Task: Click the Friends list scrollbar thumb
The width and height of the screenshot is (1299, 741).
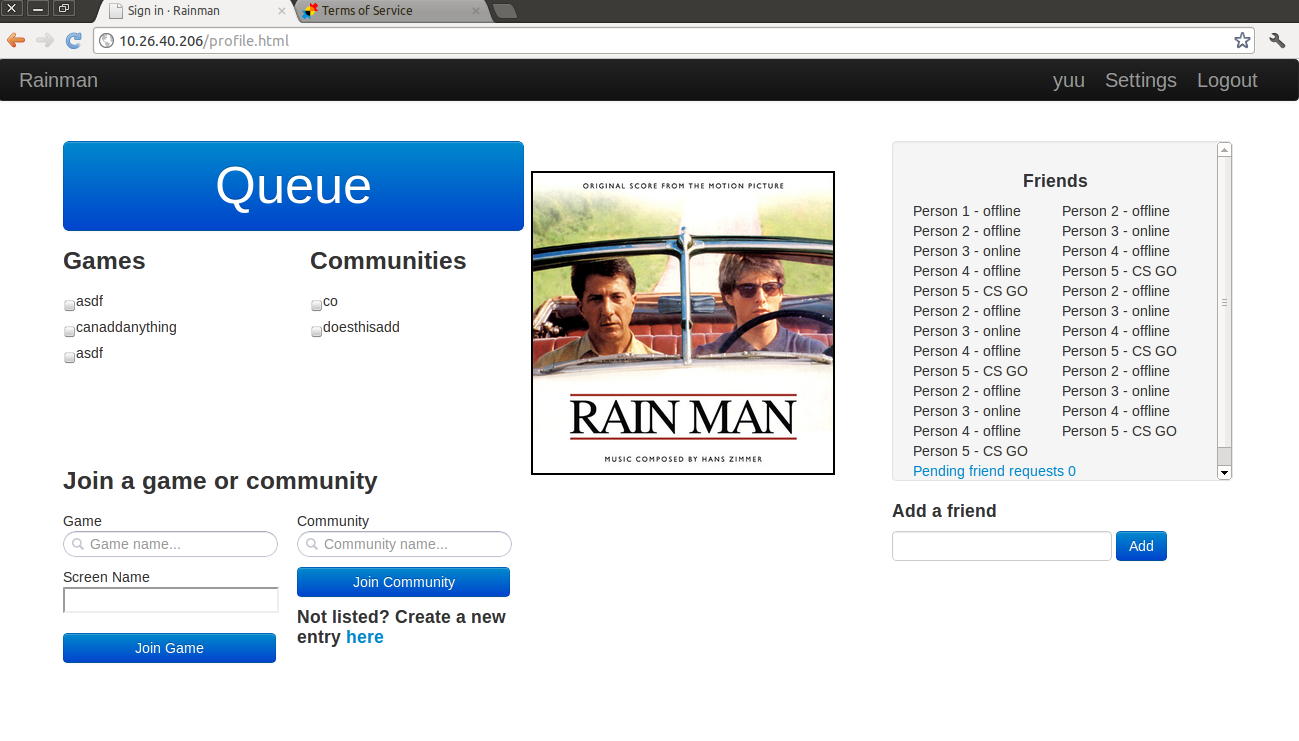Action: (1224, 301)
